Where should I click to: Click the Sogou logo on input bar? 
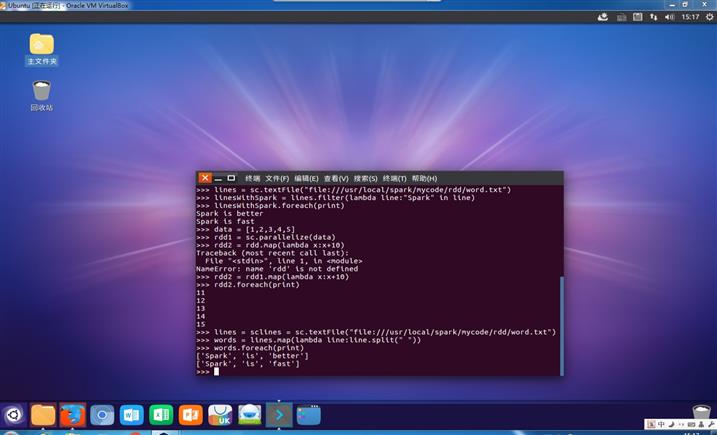(651, 424)
